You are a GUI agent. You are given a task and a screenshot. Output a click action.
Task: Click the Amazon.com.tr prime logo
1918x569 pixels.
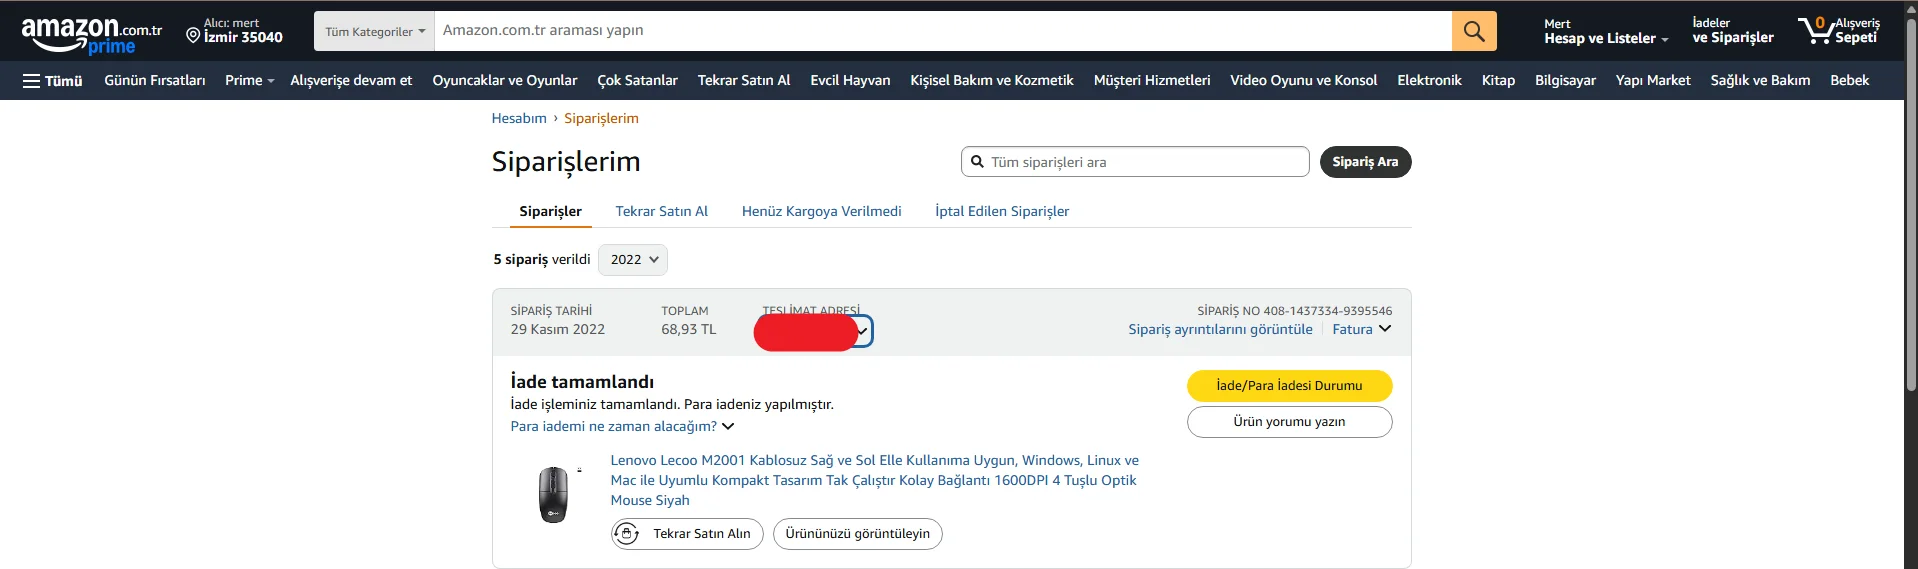click(91, 35)
